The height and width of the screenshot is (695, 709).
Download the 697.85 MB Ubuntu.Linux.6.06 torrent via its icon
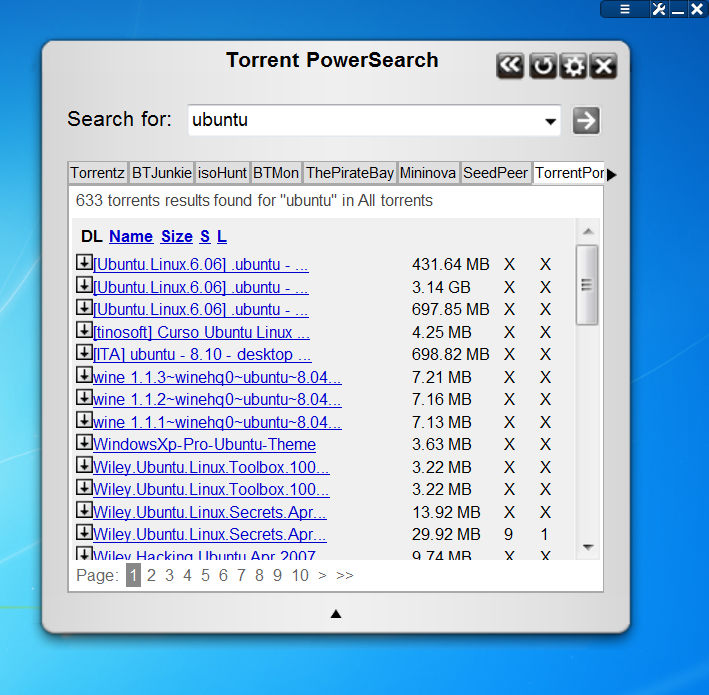click(84, 307)
